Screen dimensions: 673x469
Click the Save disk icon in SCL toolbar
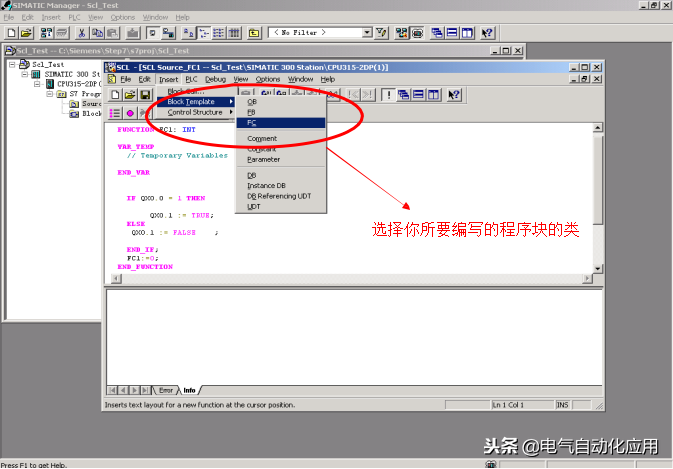click(145, 95)
